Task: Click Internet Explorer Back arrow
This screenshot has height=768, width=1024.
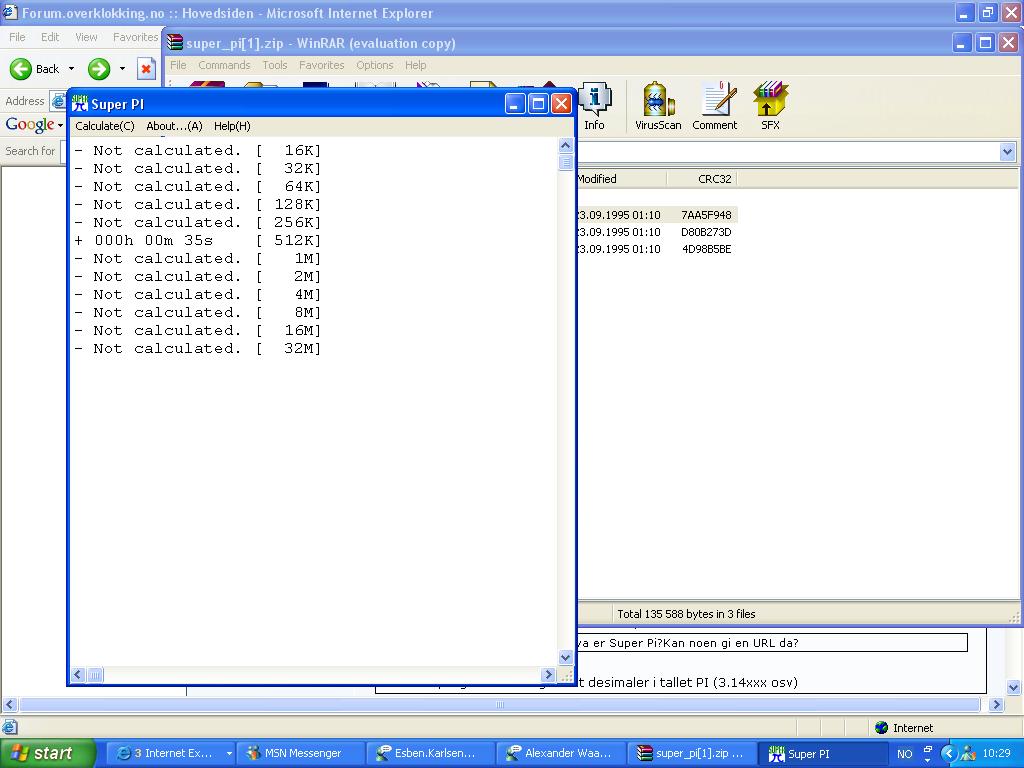Action: point(21,69)
